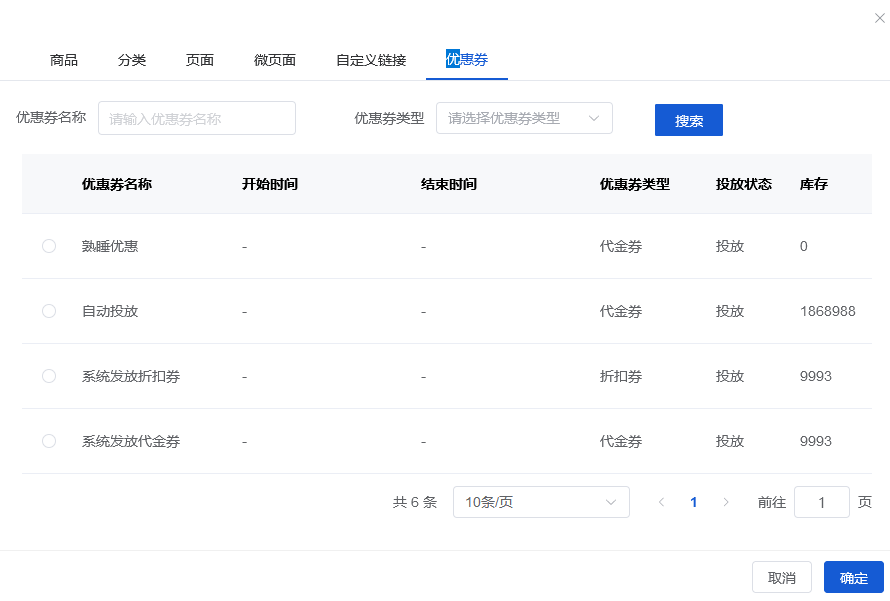Click stock value 0 for 熟睡优惠
890x601 pixels.
[804, 246]
